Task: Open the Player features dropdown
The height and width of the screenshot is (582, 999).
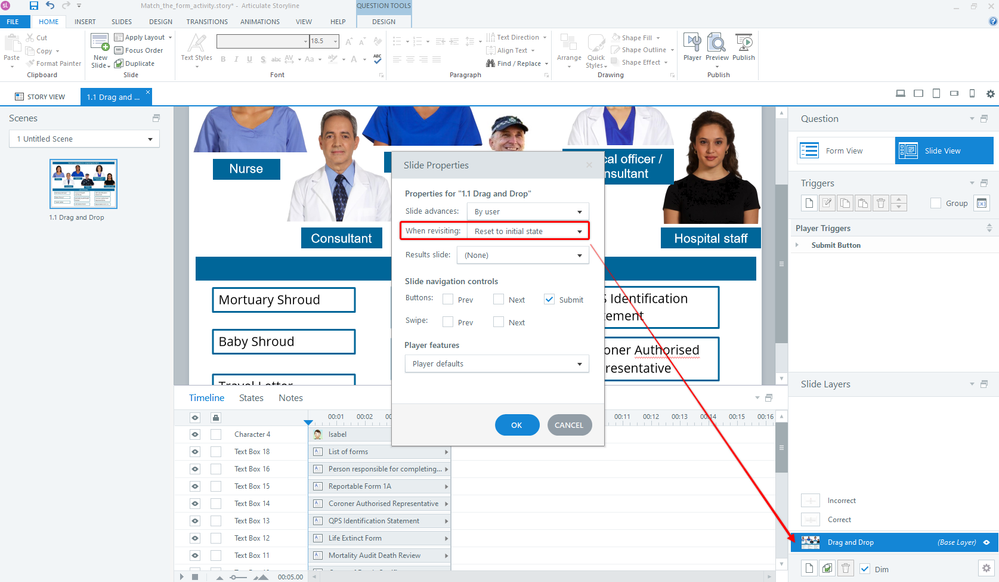Action: tap(496, 364)
